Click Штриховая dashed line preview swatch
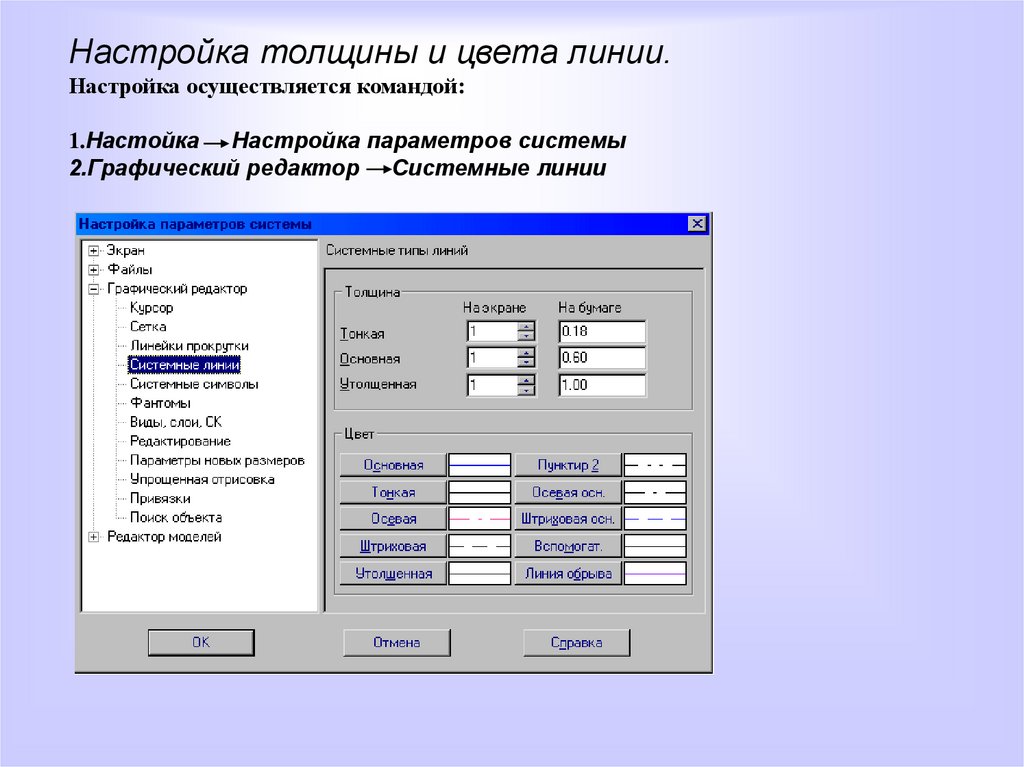Viewport: 1024px width, 767px height. point(479,546)
